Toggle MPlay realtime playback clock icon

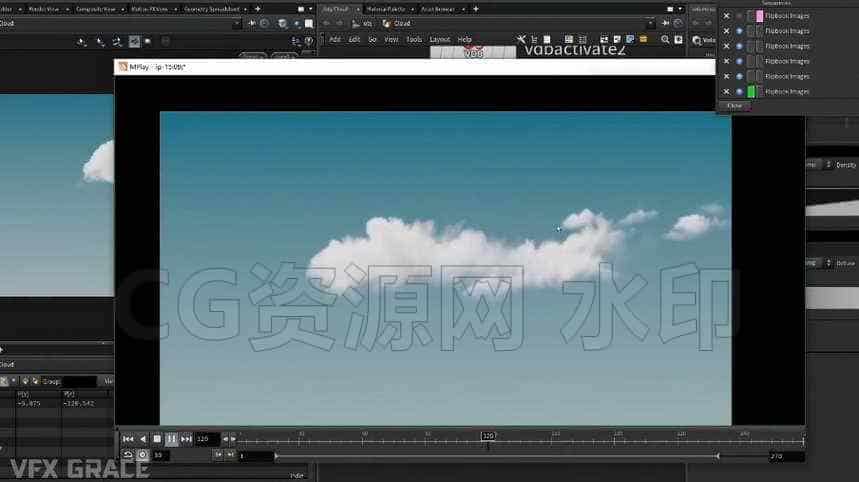[142, 455]
